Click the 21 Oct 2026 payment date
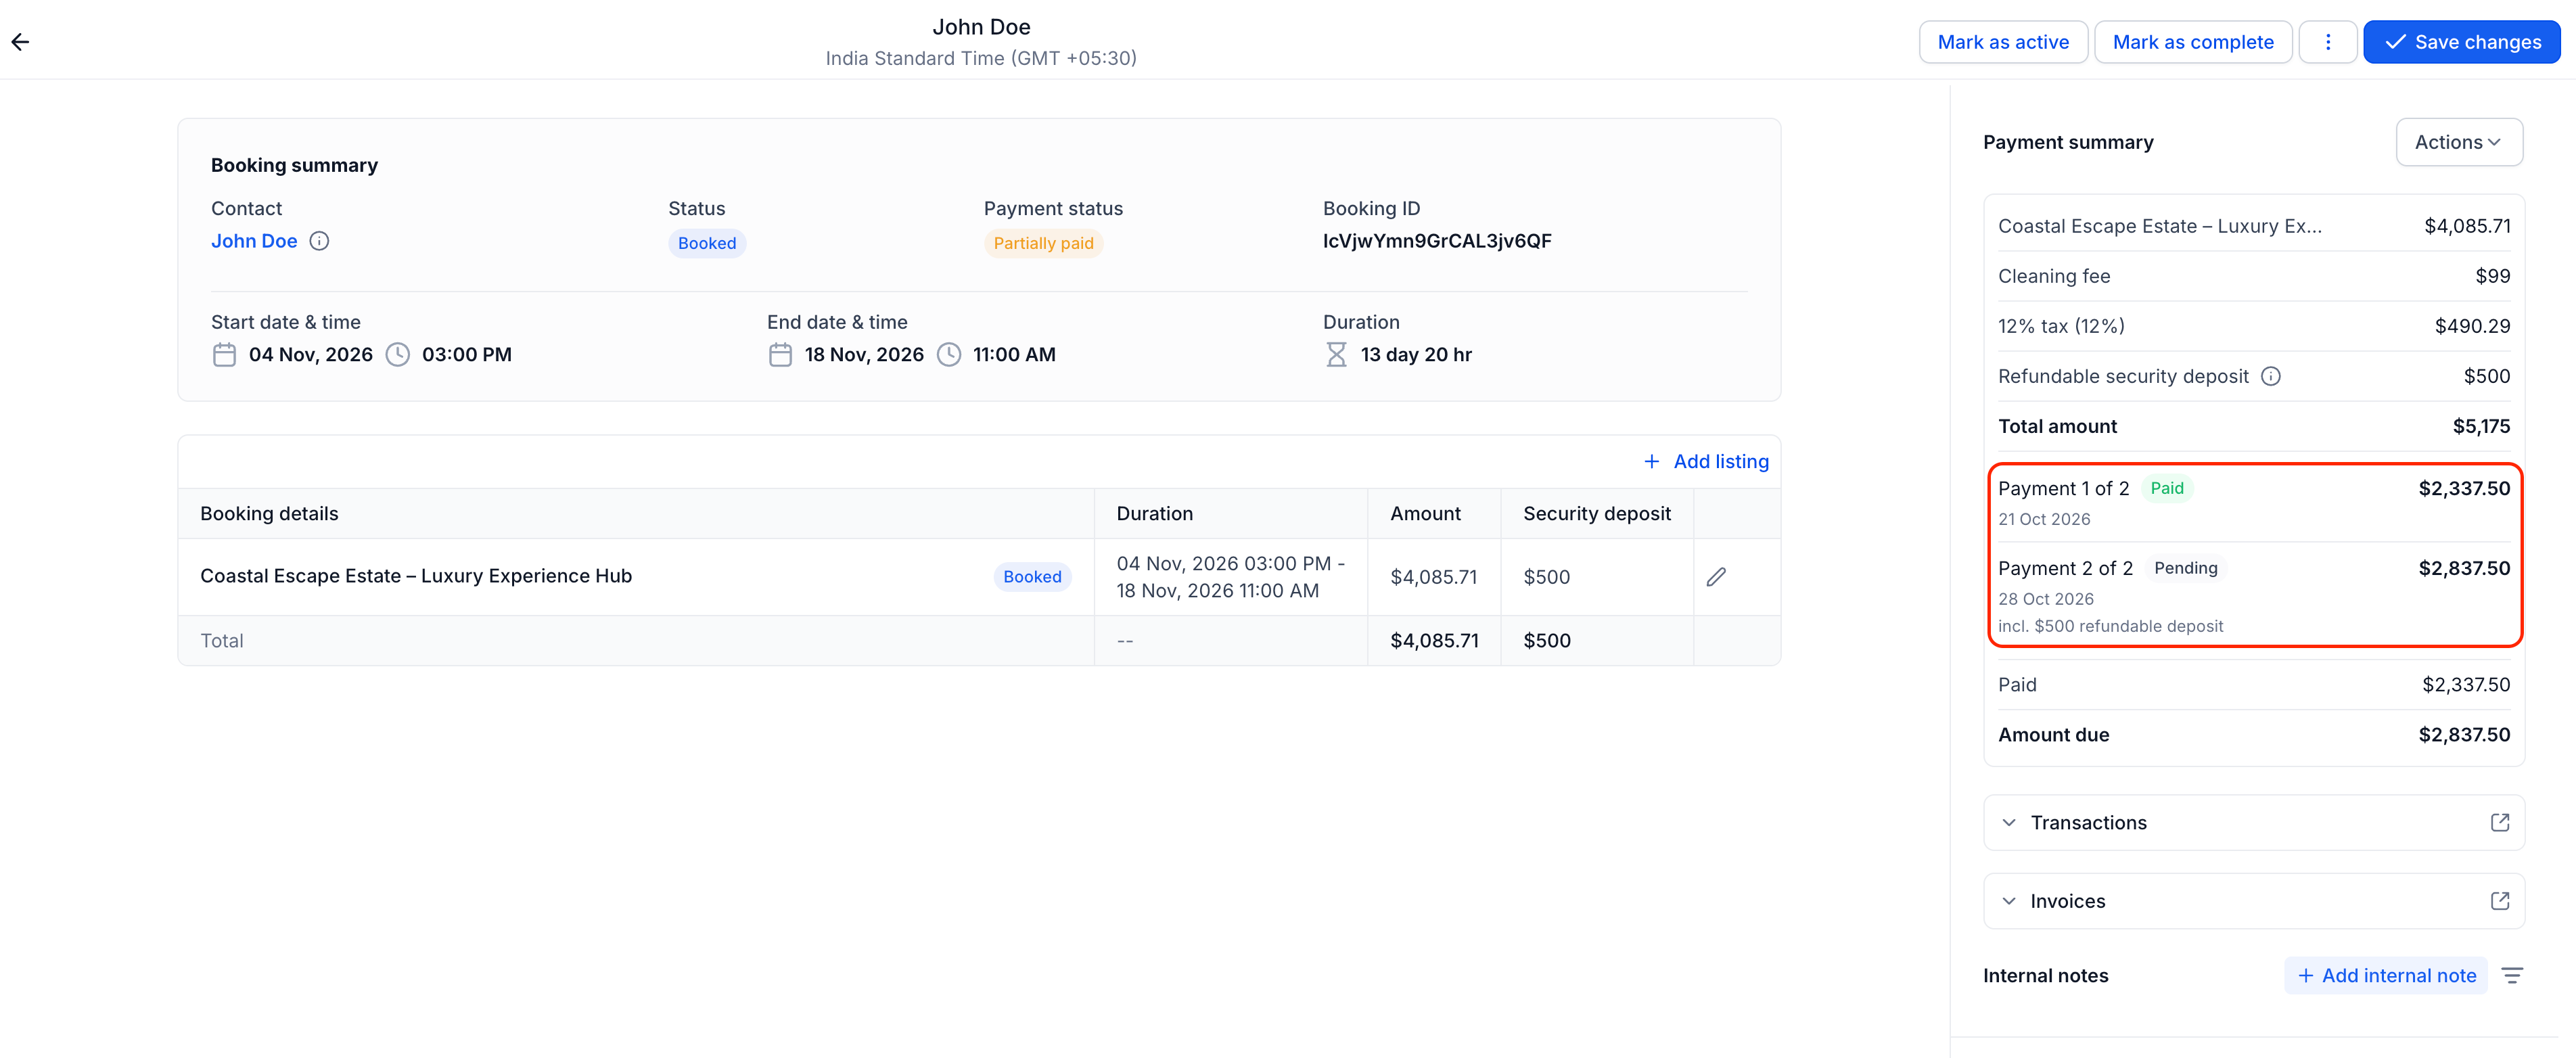Image resolution: width=2576 pixels, height=1058 pixels. pyautogui.click(x=2044, y=519)
